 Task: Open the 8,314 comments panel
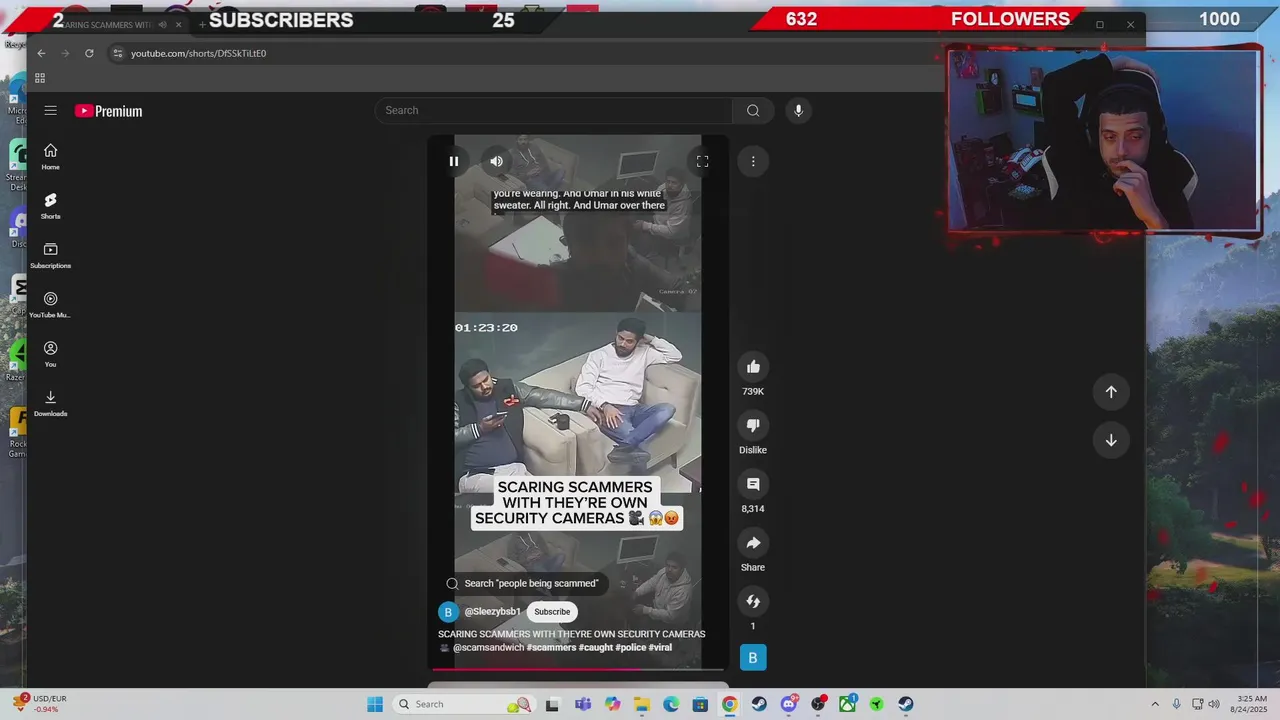pos(753,484)
